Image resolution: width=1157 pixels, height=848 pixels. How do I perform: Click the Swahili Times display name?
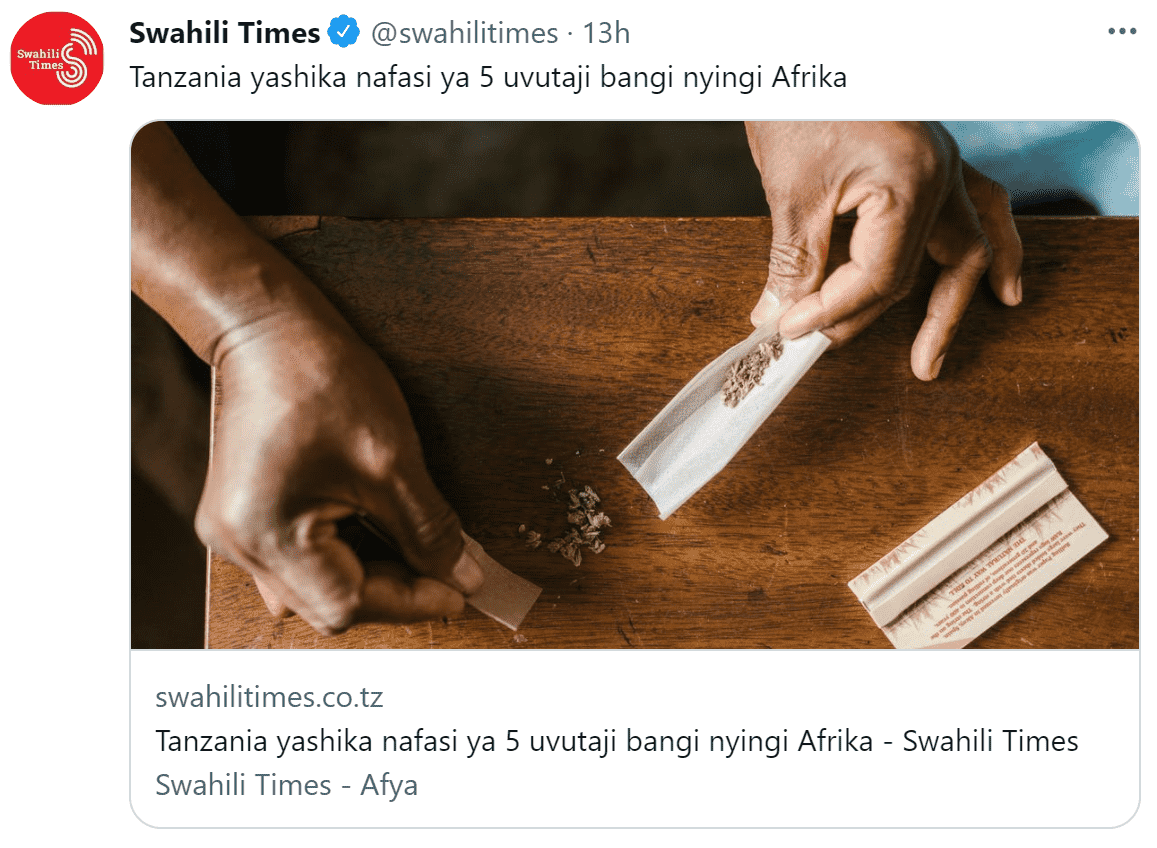point(224,33)
